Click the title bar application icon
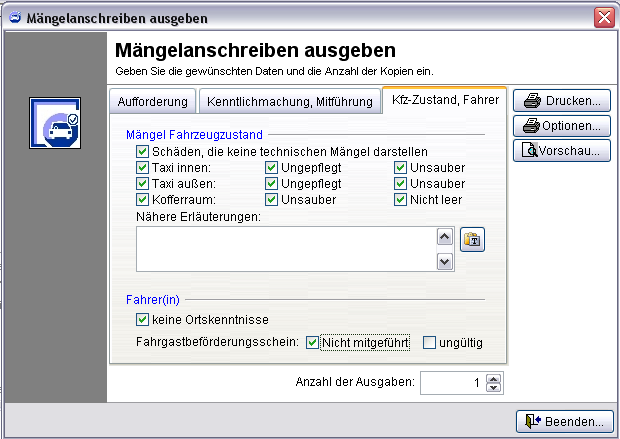The image size is (620, 439). 14,17
